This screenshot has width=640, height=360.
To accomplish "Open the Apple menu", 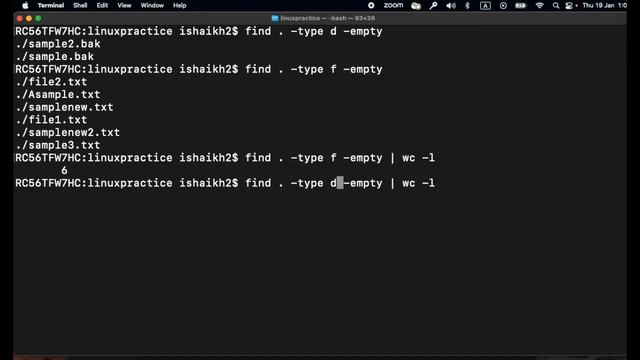I will [x=25, y=5].
